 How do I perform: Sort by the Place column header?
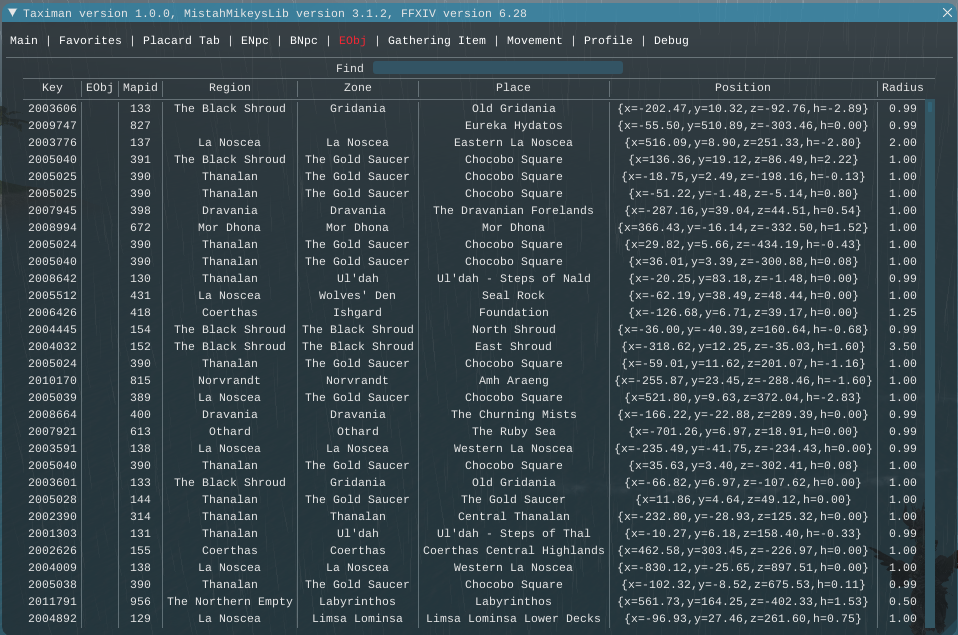tap(513, 87)
